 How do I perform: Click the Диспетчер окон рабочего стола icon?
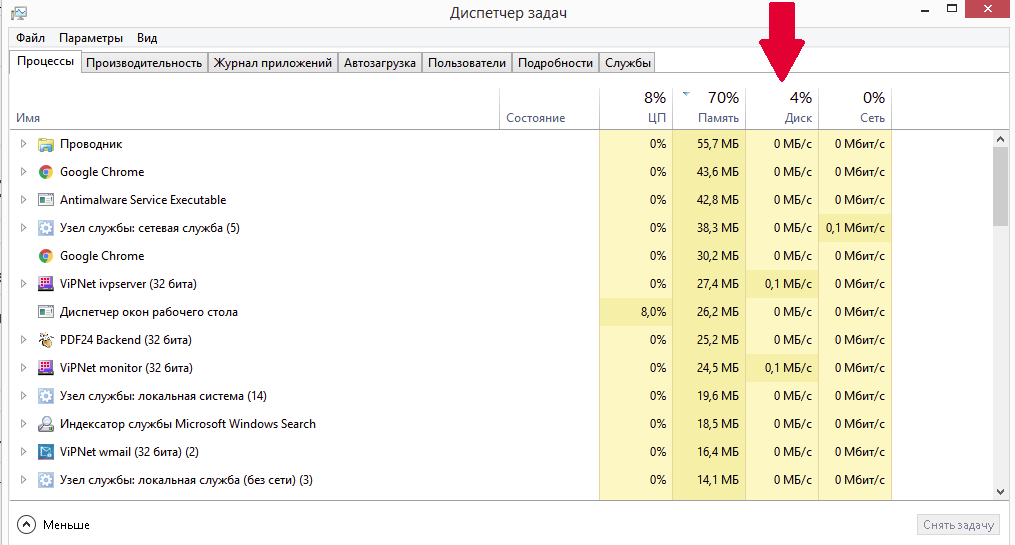tap(45, 312)
